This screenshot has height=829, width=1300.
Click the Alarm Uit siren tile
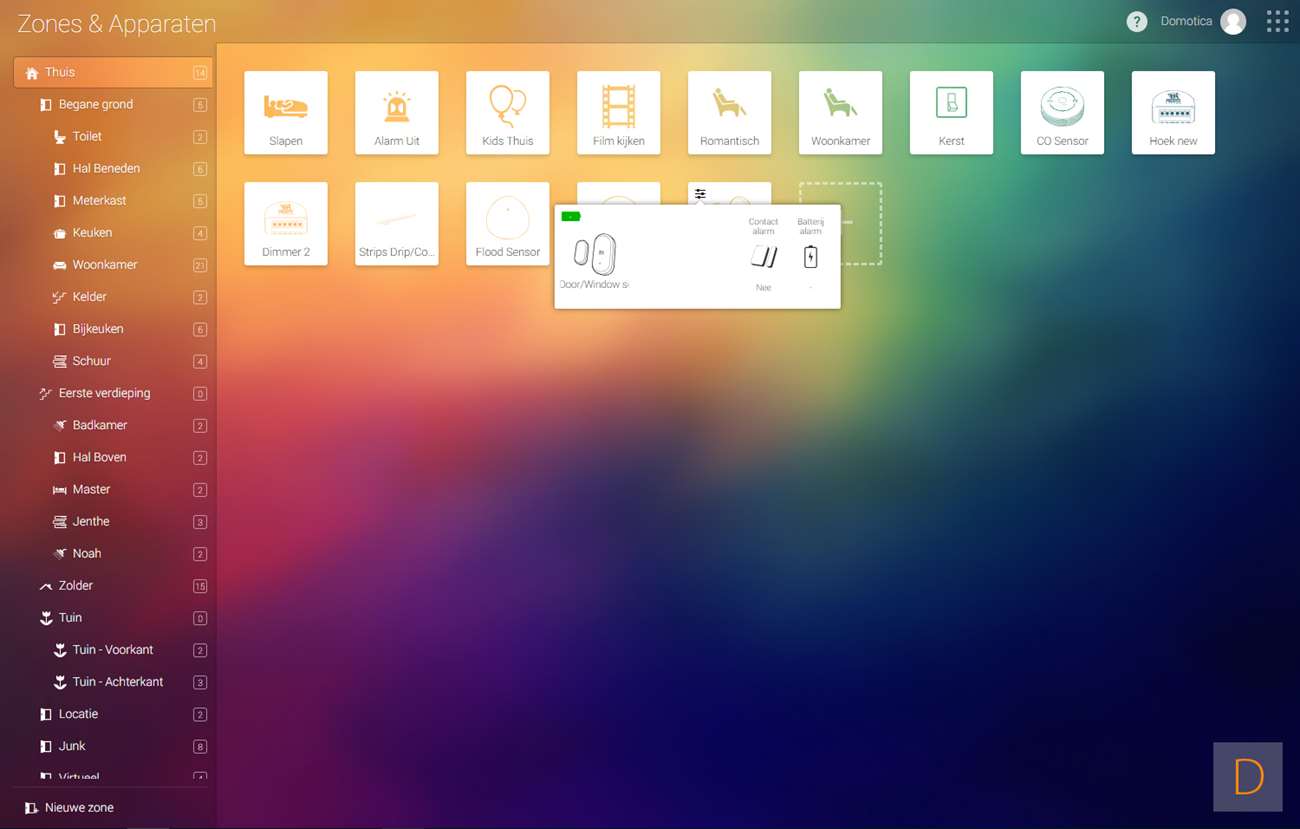click(397, 112)
